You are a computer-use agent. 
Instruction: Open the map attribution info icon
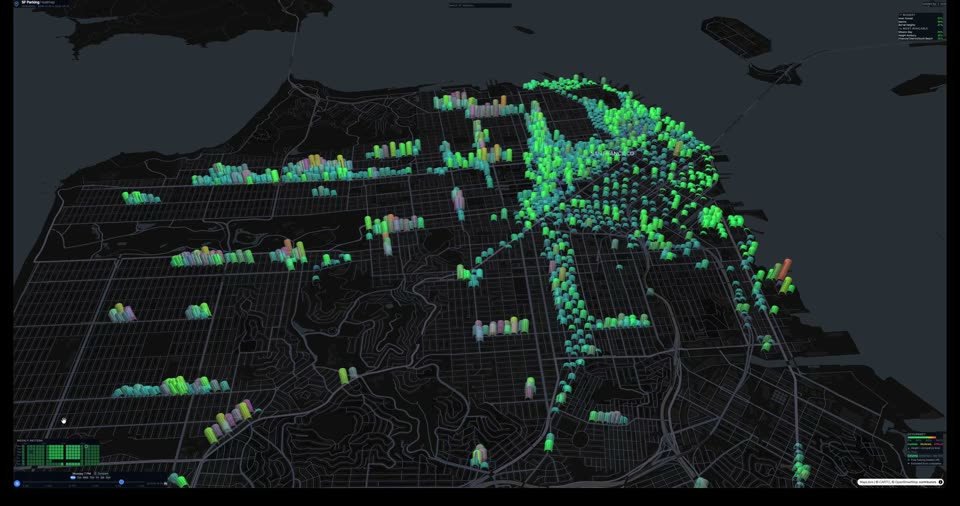(940, 482)
